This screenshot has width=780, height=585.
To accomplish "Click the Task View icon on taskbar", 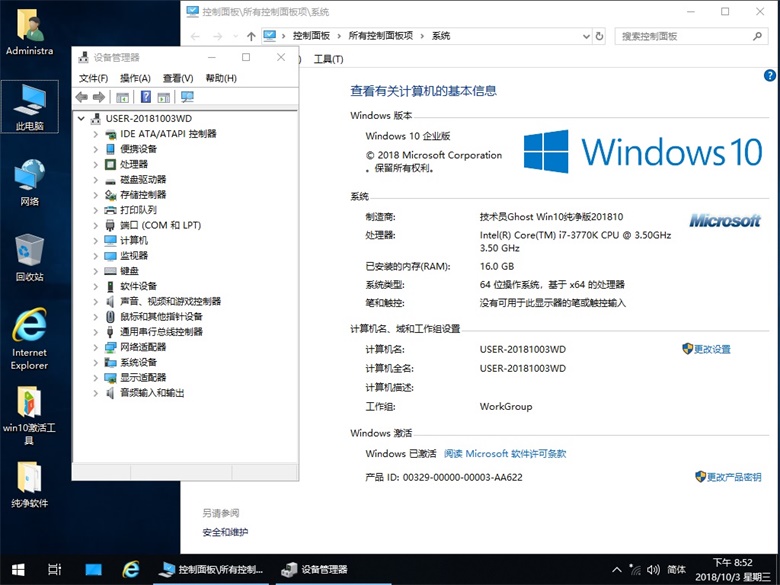I will point(56,569).
